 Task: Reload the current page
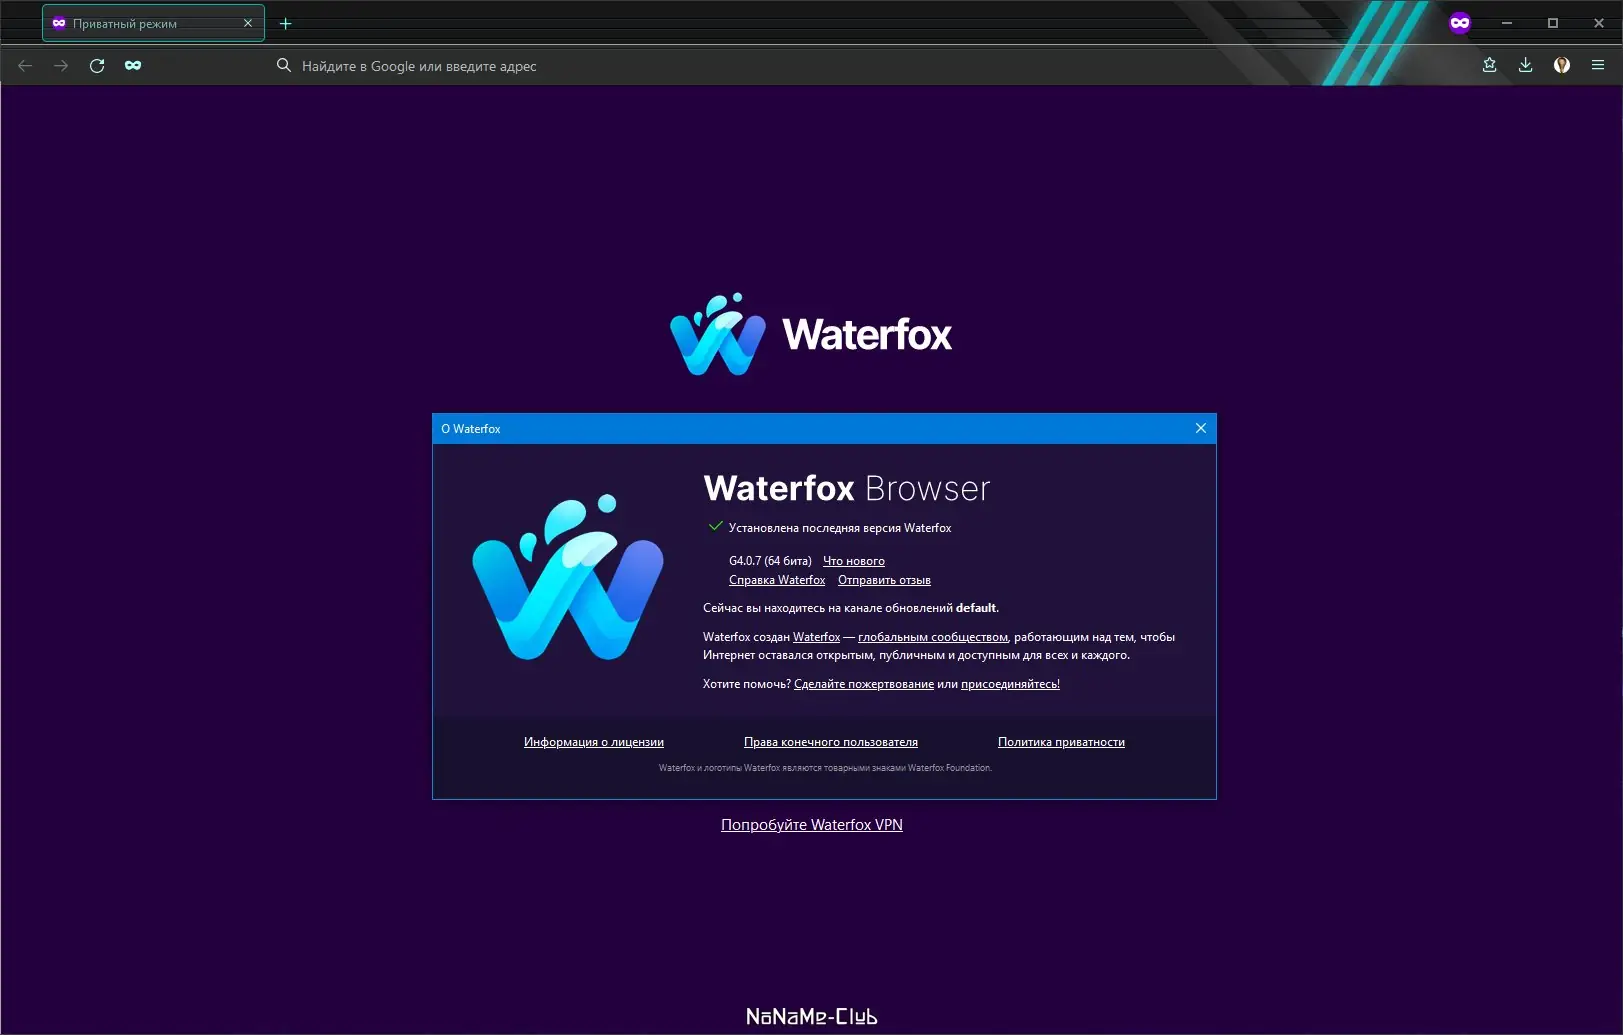[x=97, y=66]
